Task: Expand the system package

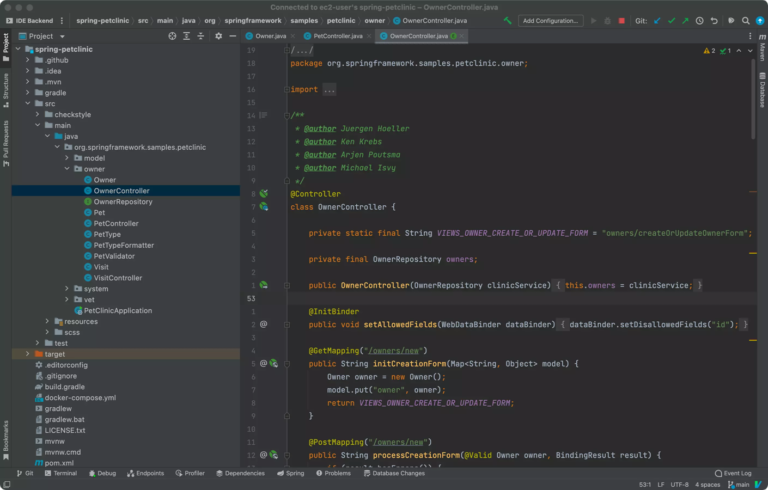Action: click(x=67, y=289)
